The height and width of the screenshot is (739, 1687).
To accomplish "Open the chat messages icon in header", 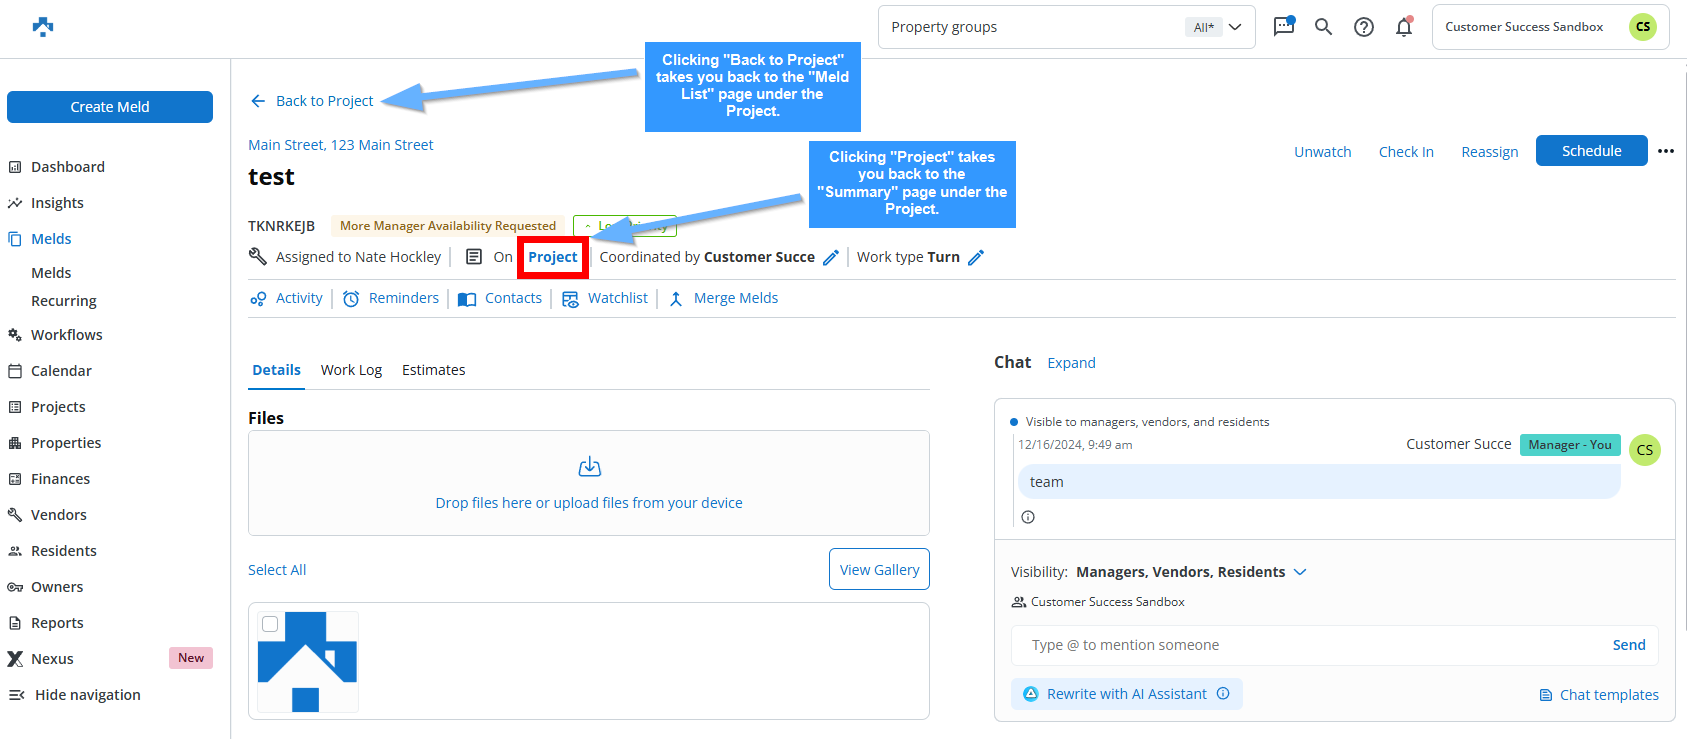I will coord(1283,27).
